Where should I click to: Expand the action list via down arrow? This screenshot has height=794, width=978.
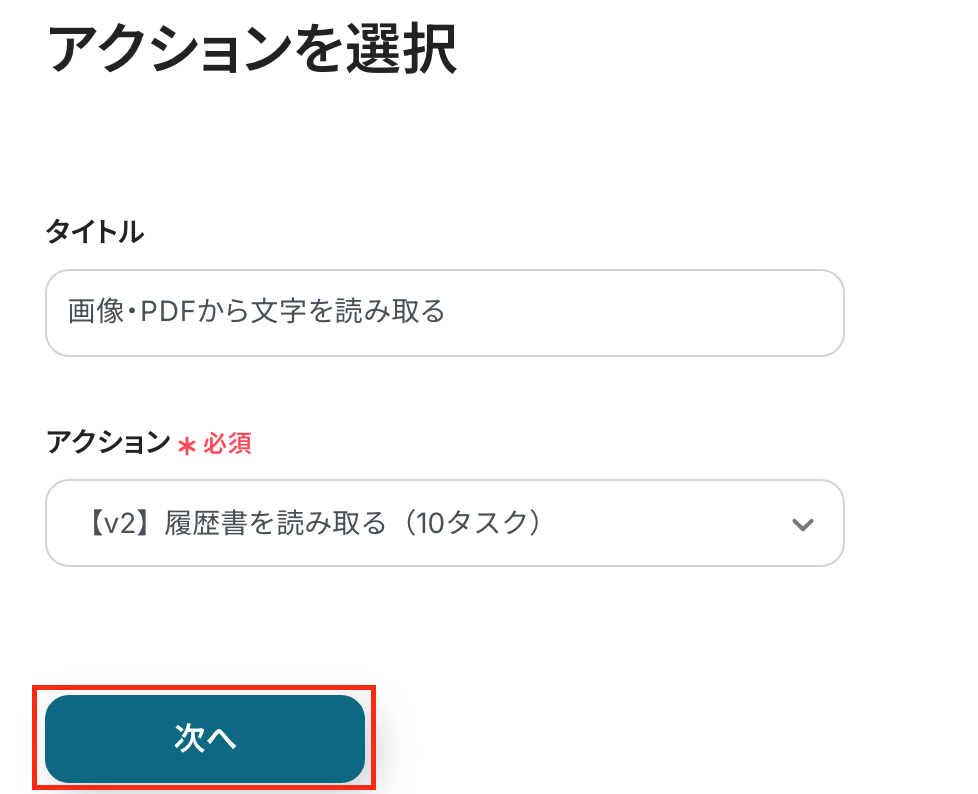click(802, 524)
